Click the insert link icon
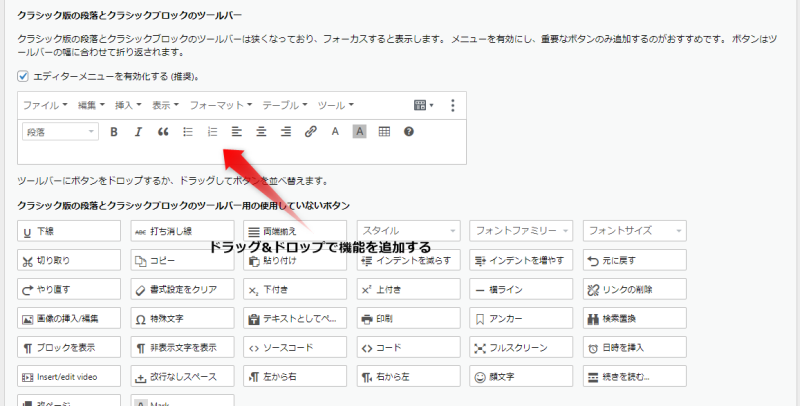This screenshot has width=800, height=406. [x=311, y=132]
